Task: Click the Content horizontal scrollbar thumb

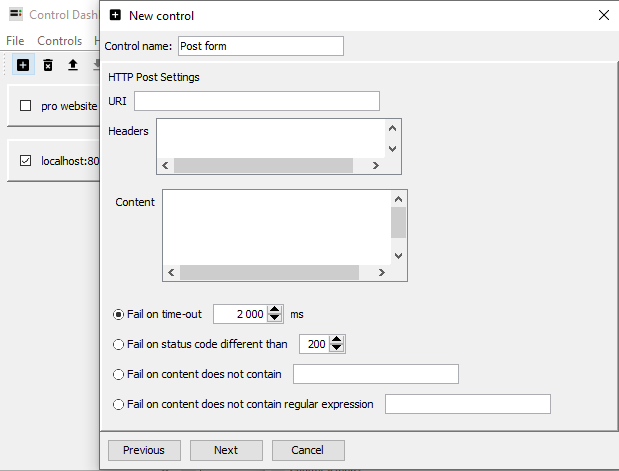Action: (269, 272)
